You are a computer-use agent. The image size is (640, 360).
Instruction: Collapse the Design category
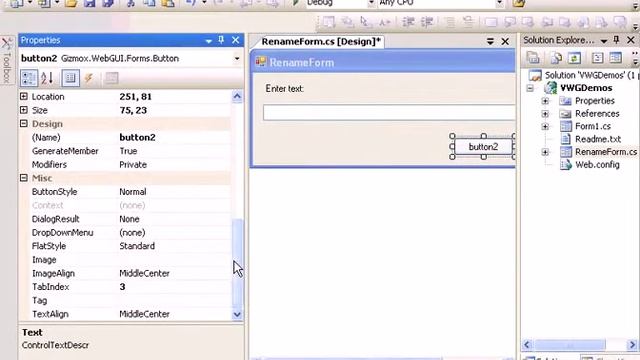[24, 124]
